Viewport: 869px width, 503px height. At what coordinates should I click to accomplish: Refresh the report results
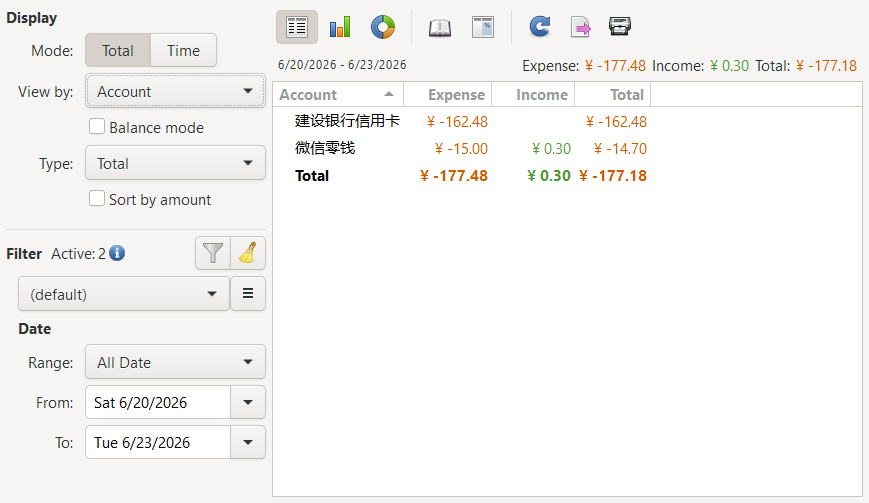(539, 27)
